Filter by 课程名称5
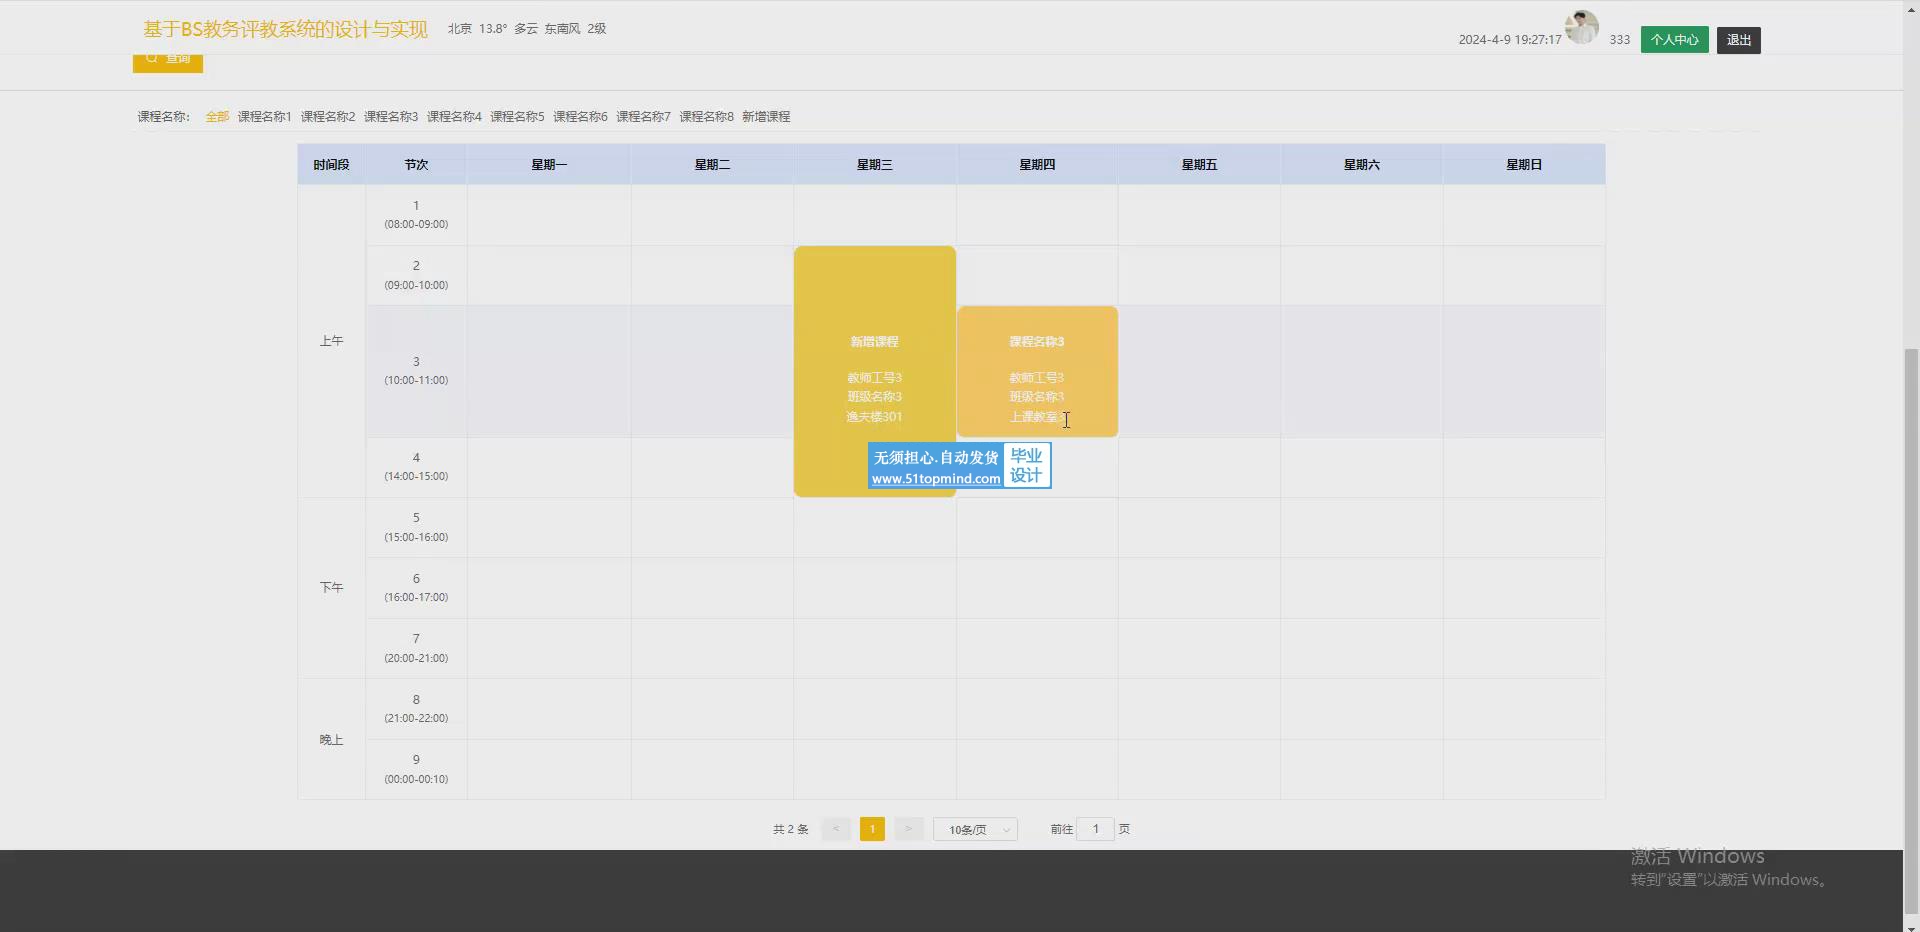The image size is (1920, 932). point(517,117)
